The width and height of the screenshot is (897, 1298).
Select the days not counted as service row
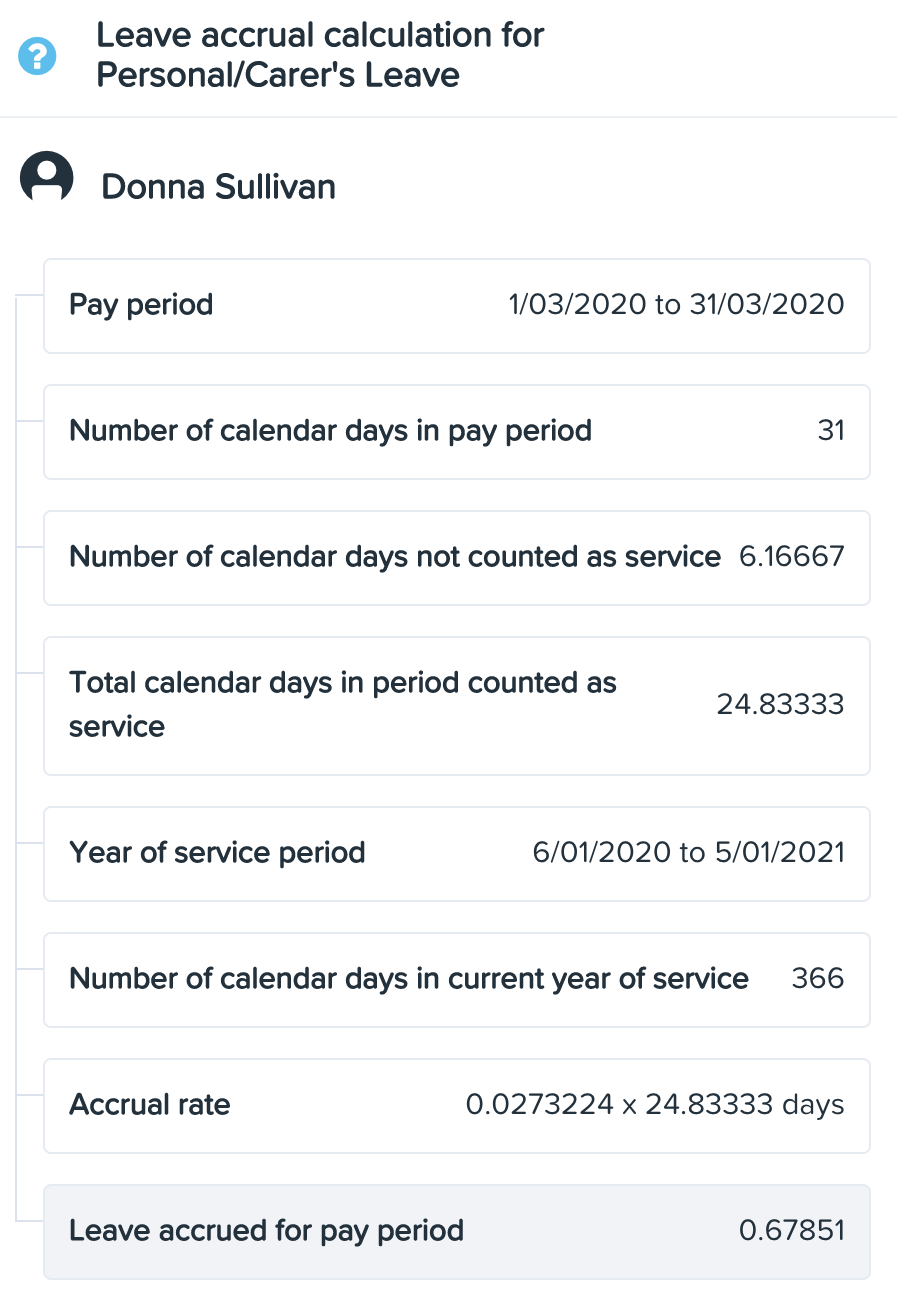point(457,558)
